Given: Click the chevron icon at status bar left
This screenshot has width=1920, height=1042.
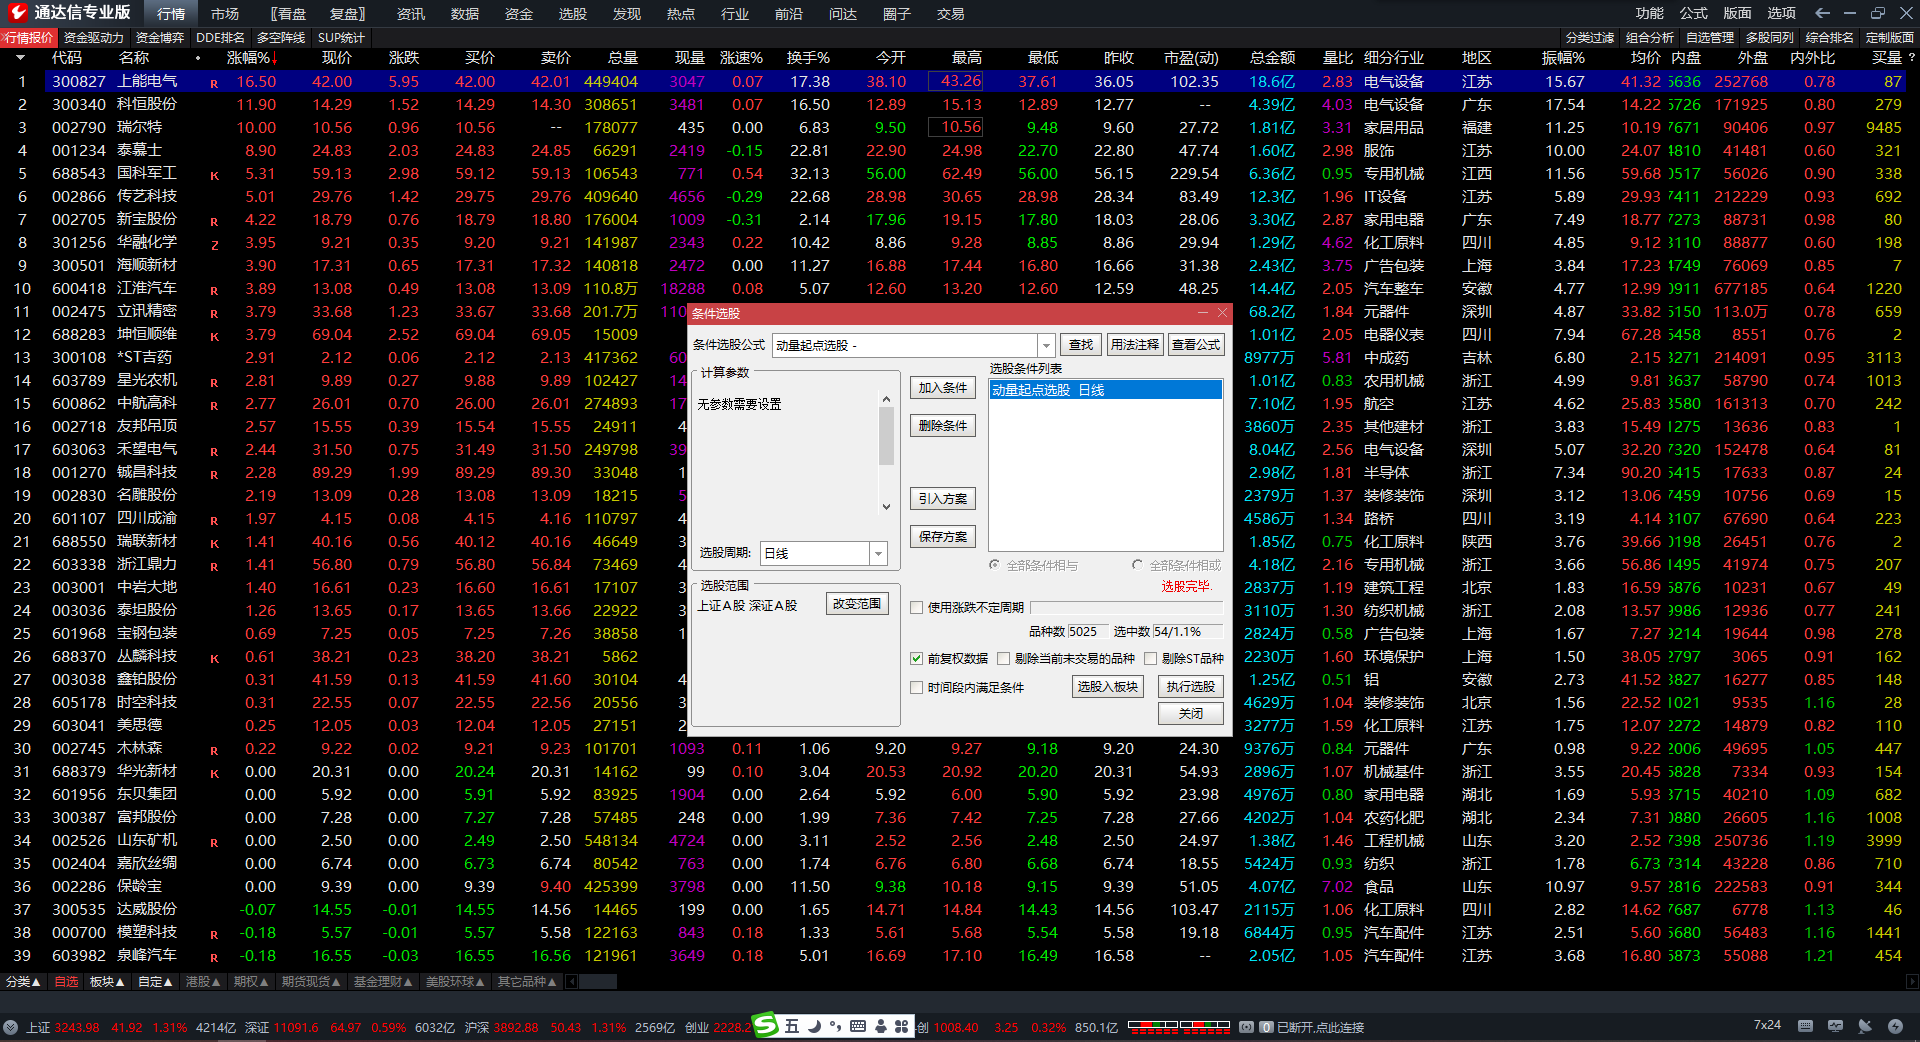Looking at the screenshot, I should pos(10,1027).
